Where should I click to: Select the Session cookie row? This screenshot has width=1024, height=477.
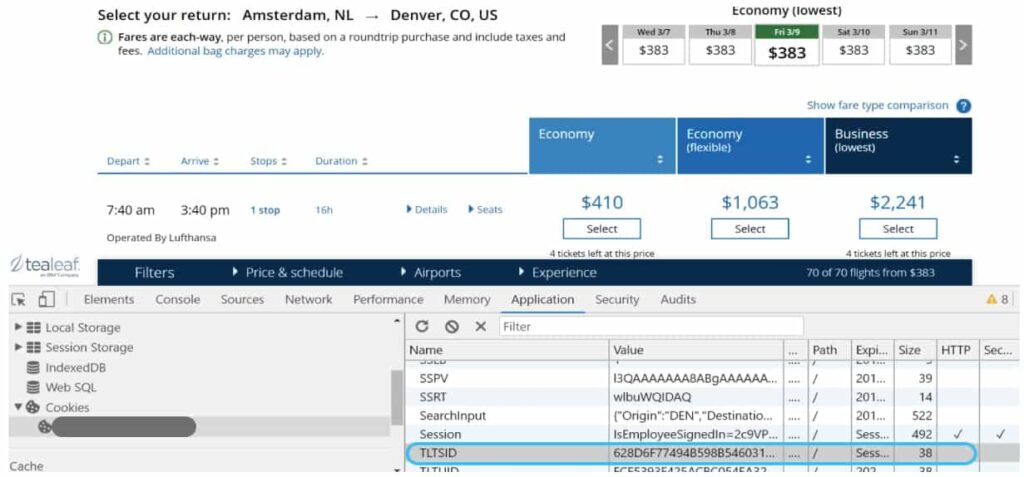711,434
